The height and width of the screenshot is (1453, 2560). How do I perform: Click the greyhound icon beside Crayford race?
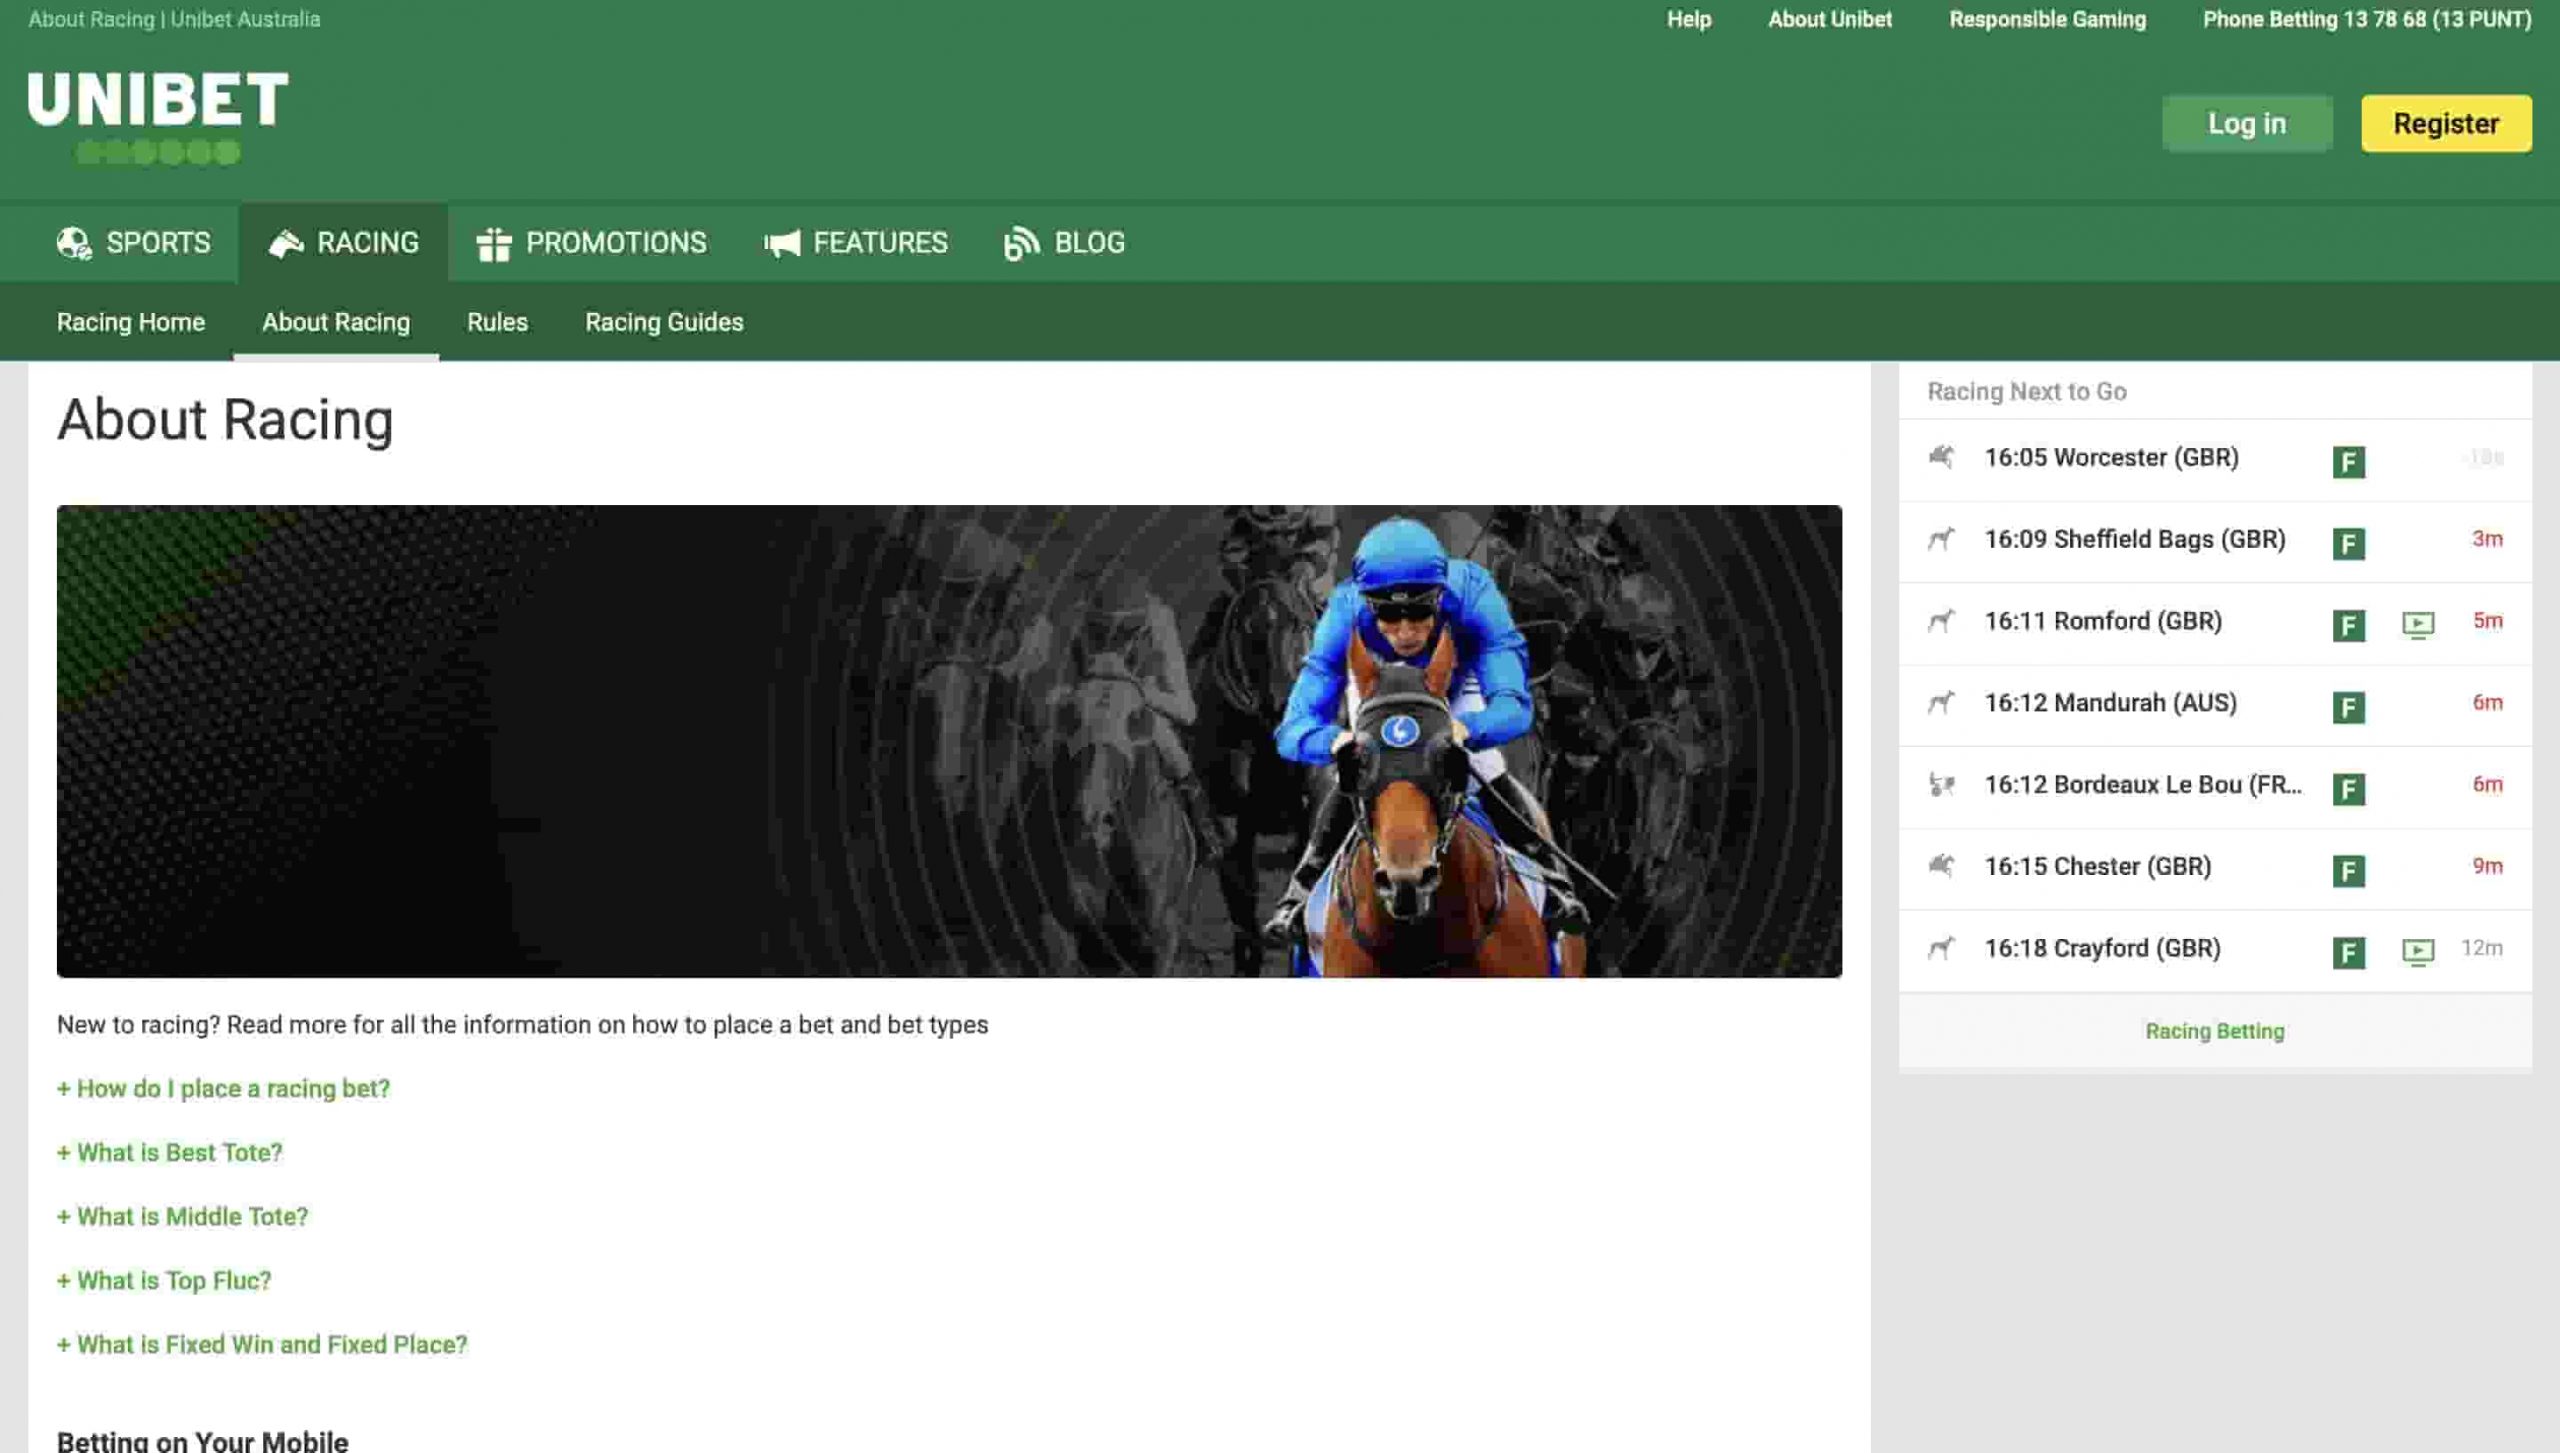pos(1941,948)
